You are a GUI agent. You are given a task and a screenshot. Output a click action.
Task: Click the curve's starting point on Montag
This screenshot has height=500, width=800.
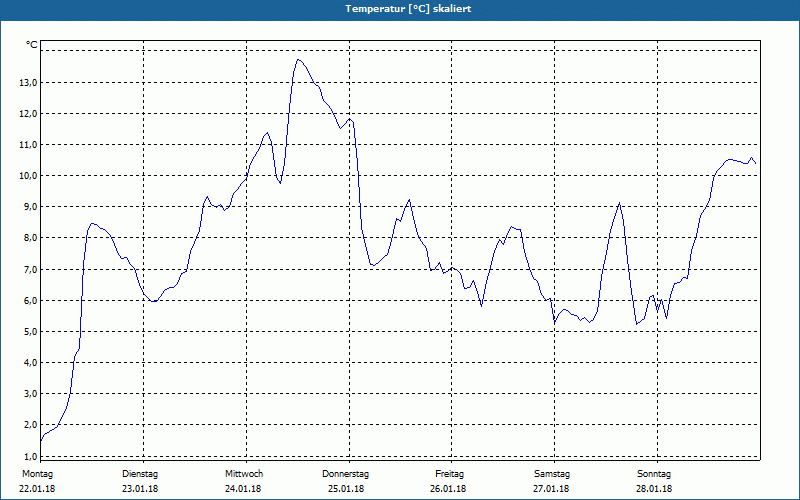click(x=41, y=441)
